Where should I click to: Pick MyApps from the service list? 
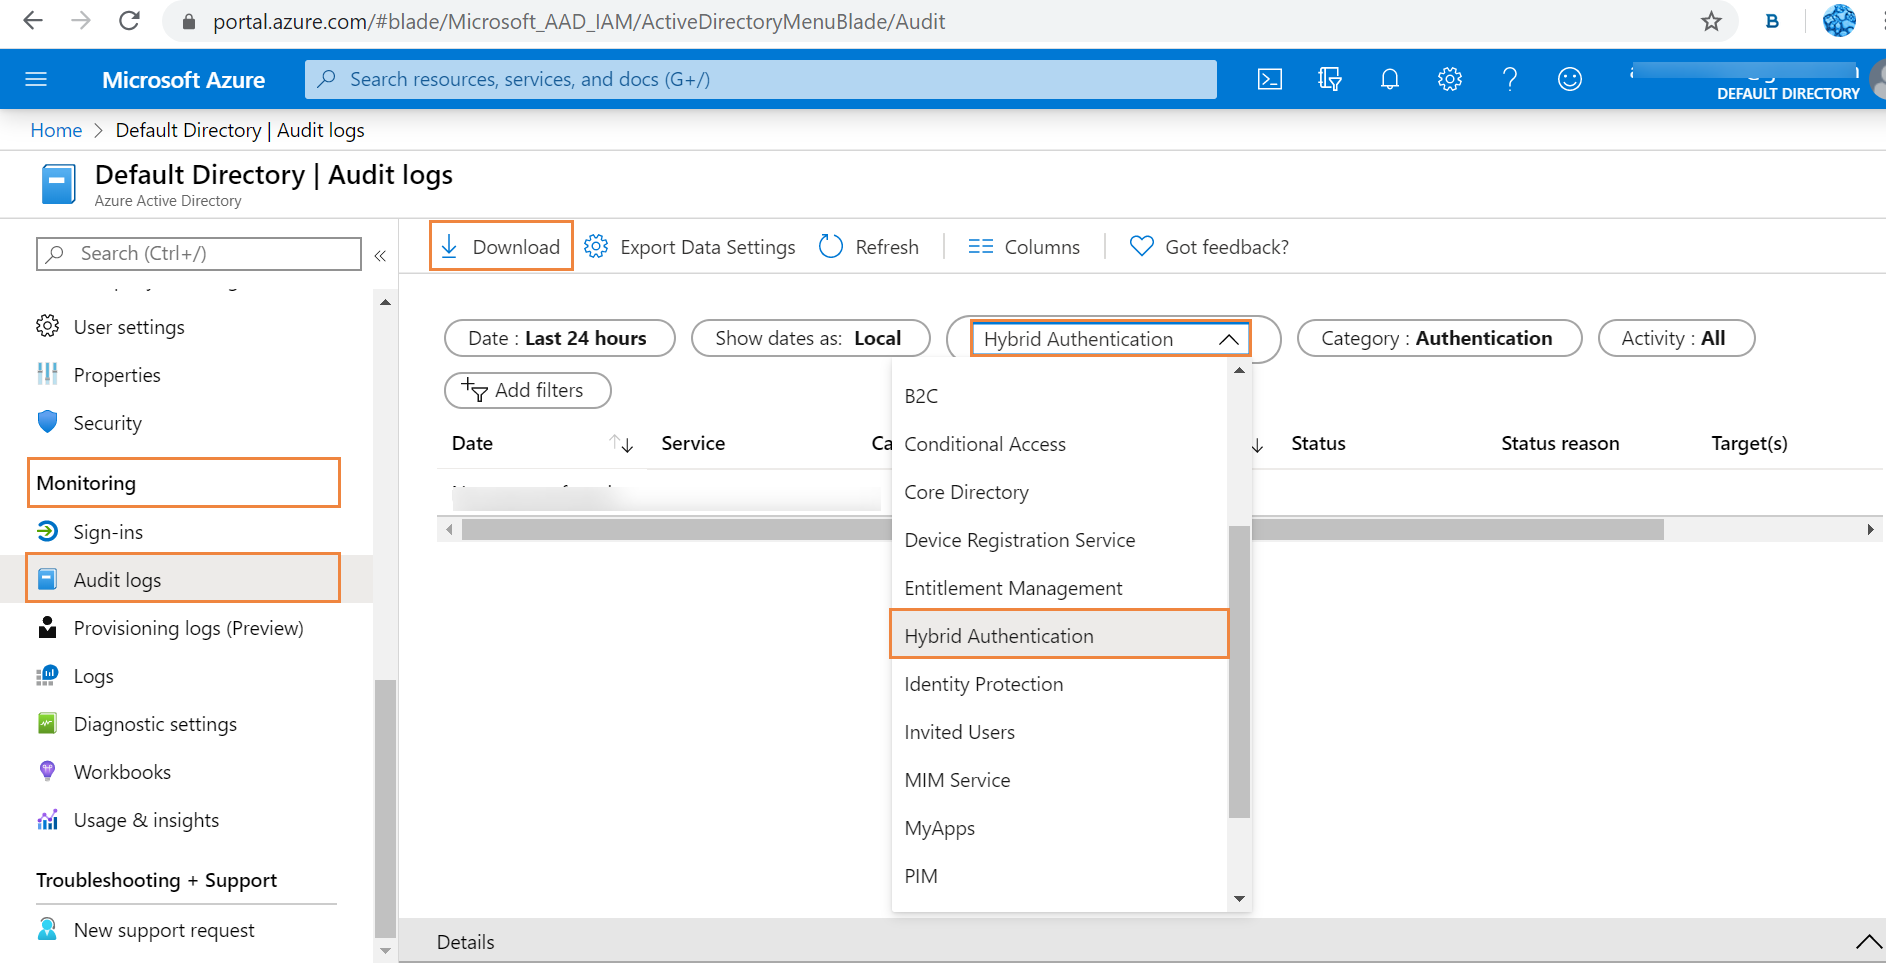(x=1060, y=828)
